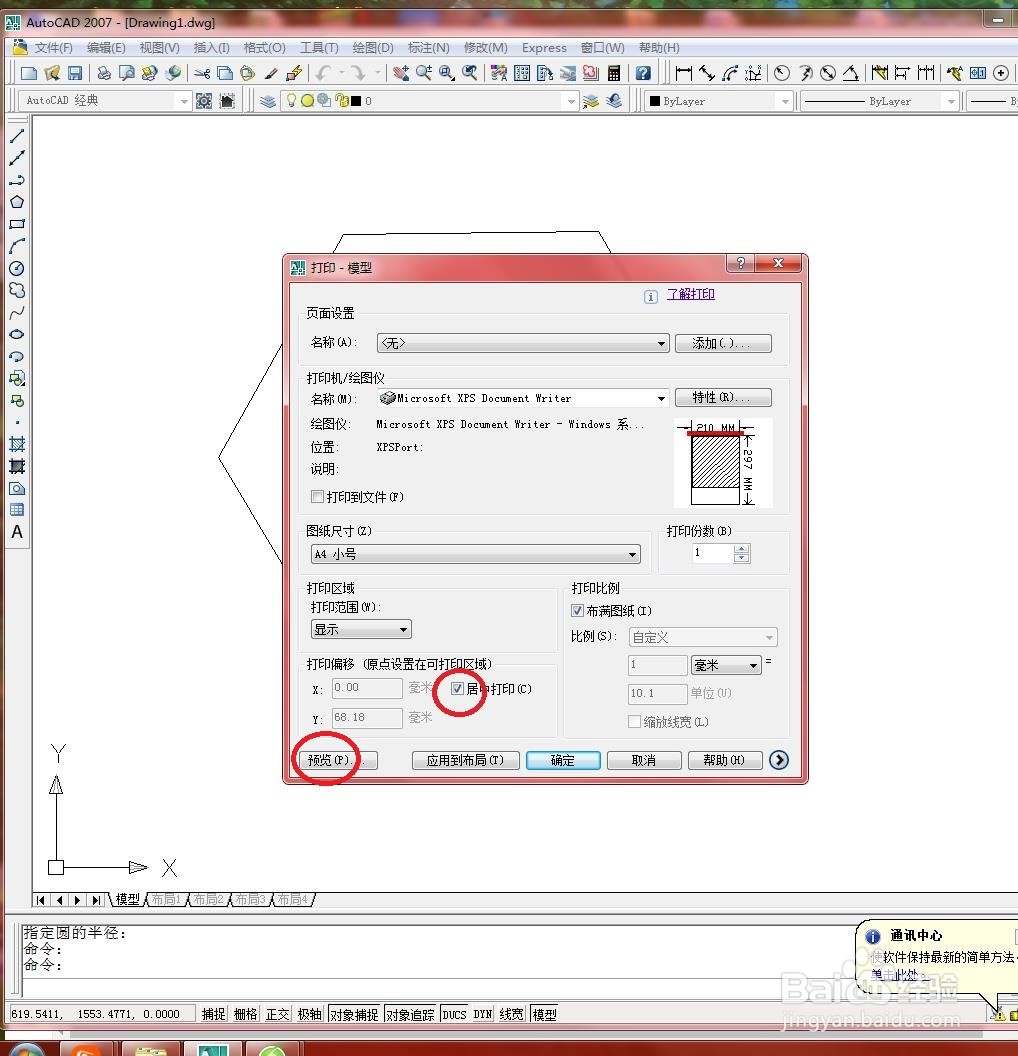Viewport: 1018px width, 1056px height.
Task: Select the Circle draw tool
Action: [x=17, y=269]
